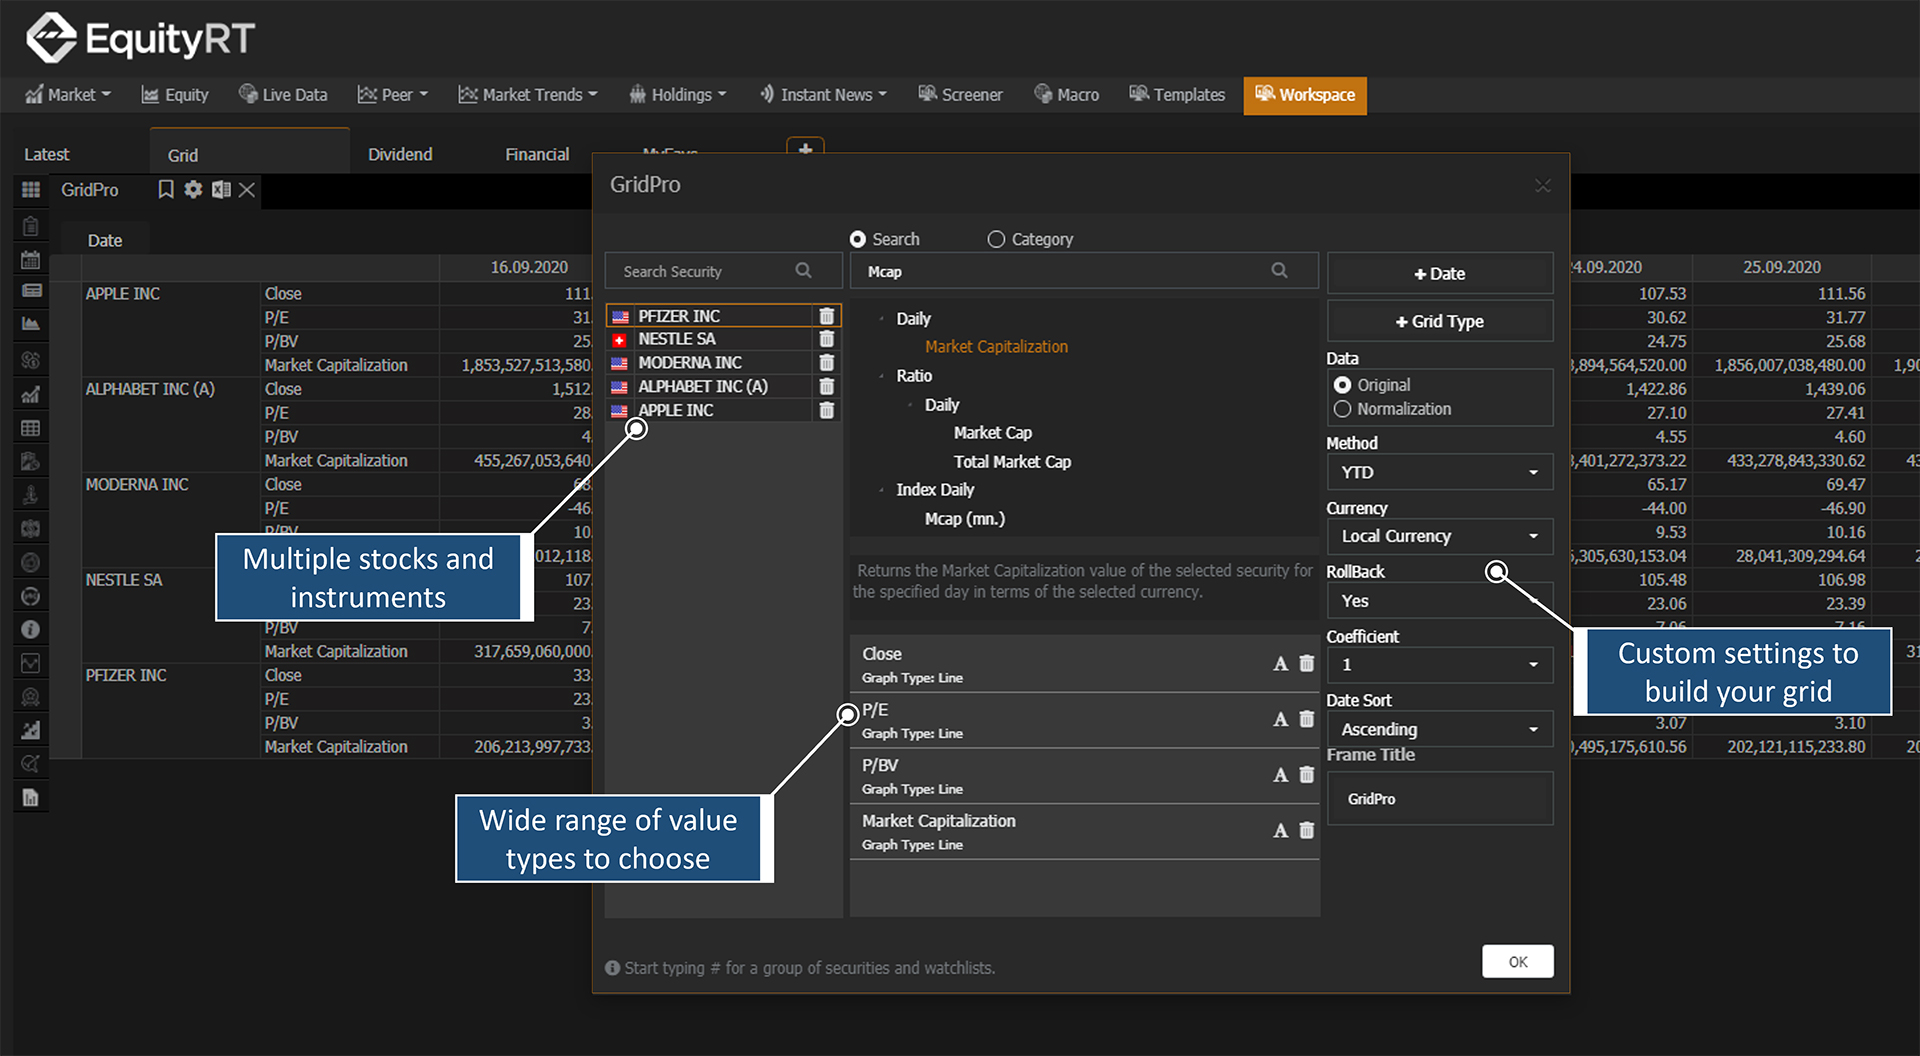The height and width of the screenshot is (1056, 1920).
Task: Remove the Close value type with trash icon
Action: pyautogui.click(x=1306, y=663)
